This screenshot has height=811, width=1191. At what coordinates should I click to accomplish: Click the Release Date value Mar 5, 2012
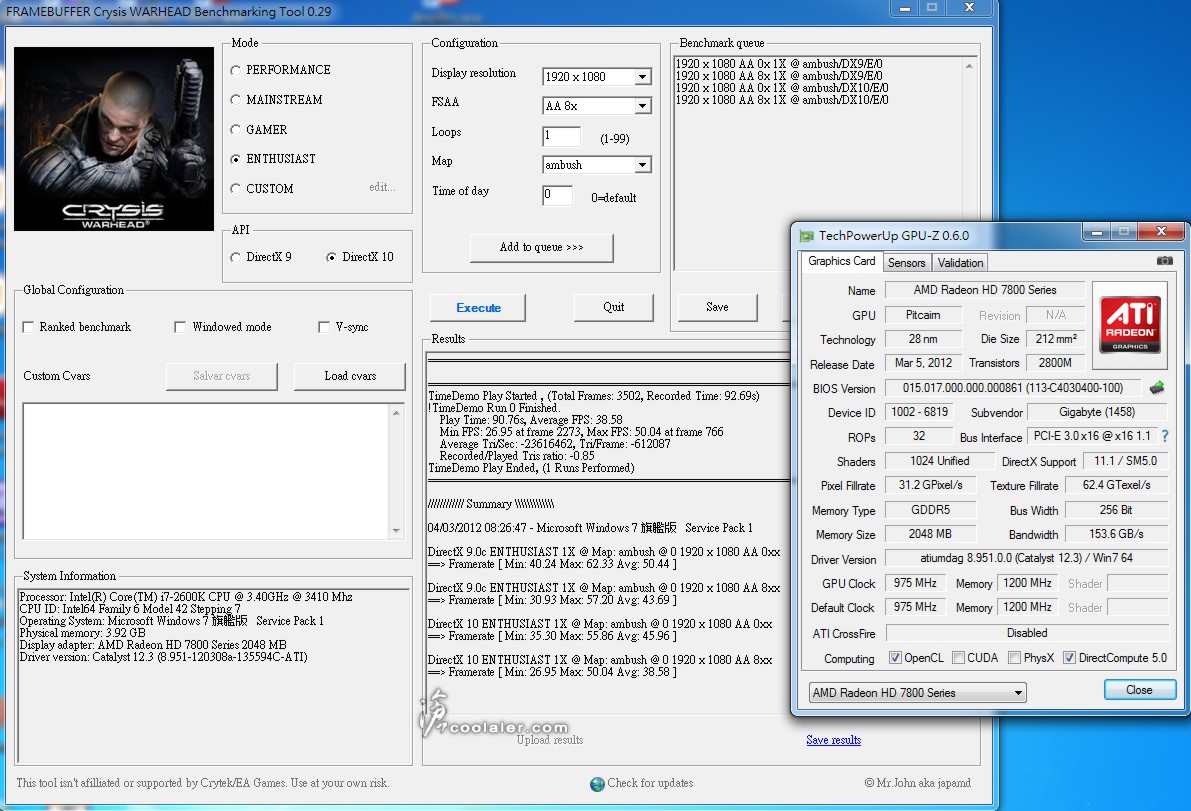coord(924,363)
